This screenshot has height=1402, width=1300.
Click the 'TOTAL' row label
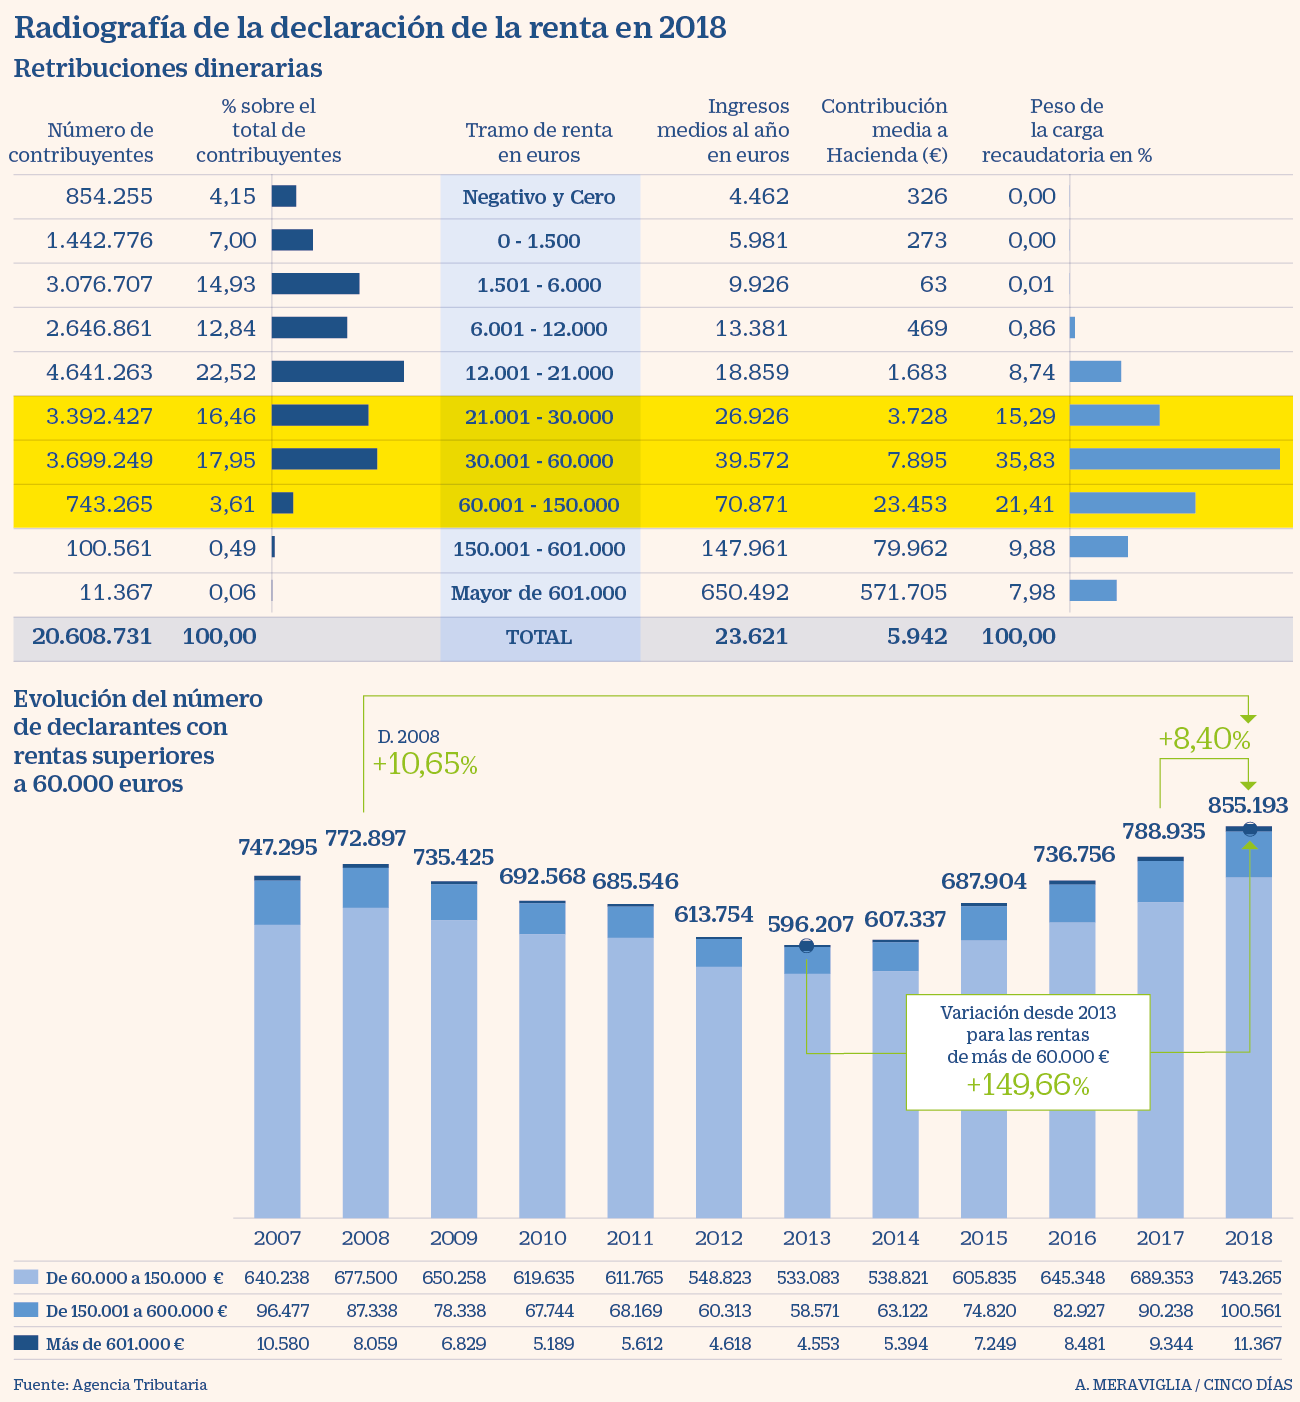[539, 637]
